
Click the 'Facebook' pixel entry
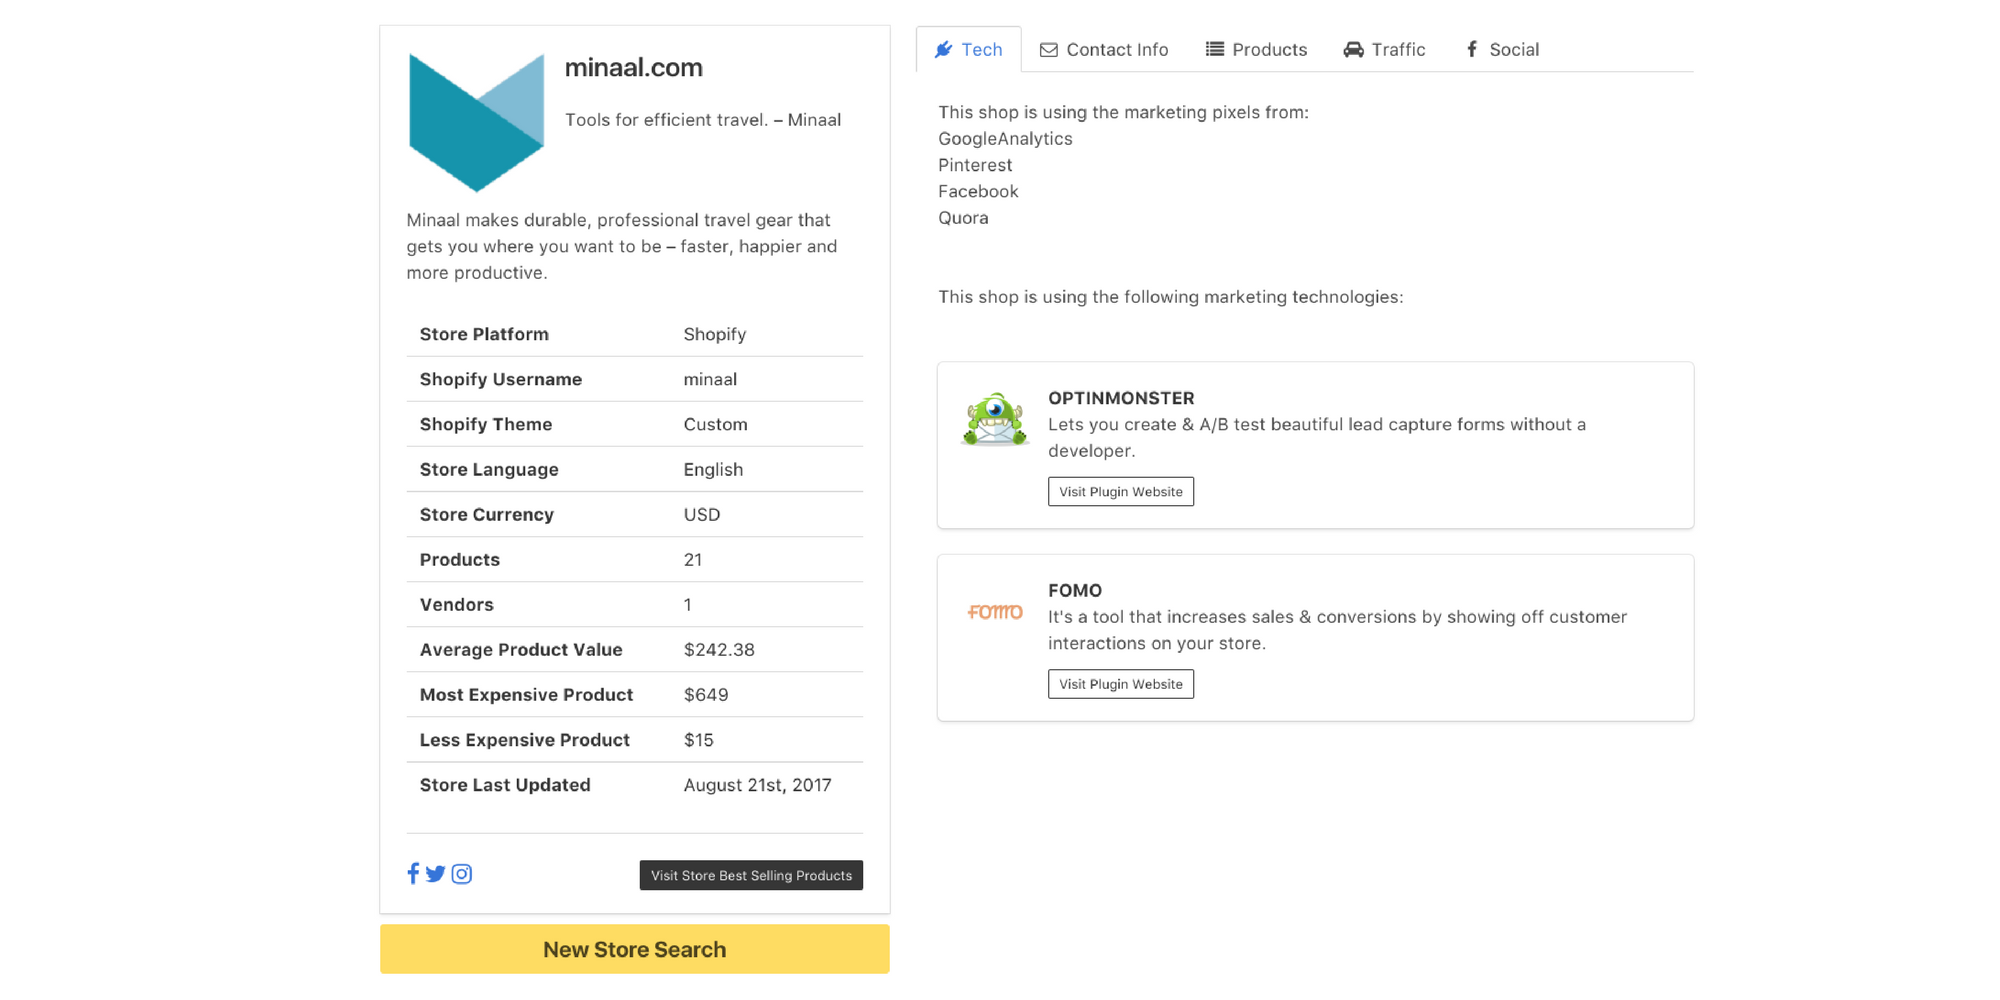pyautogui.click(x=978, y=191)
